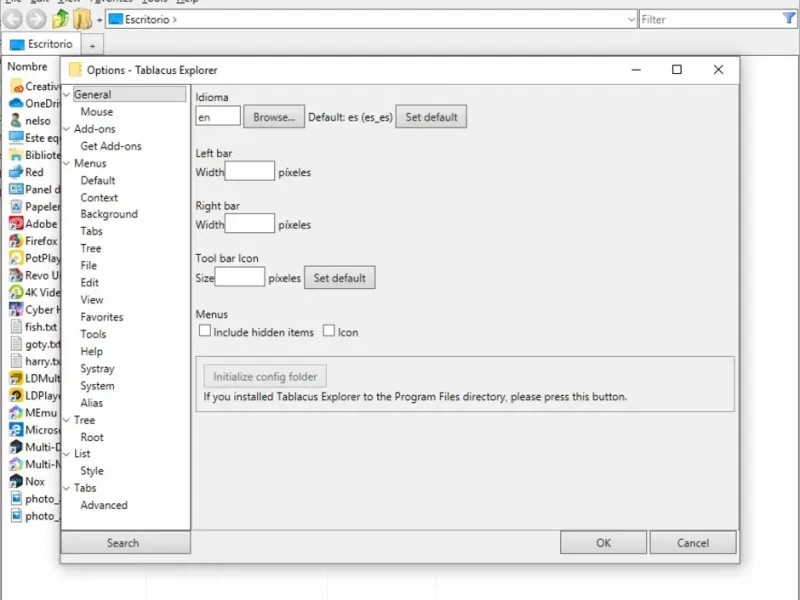The image size is (800, 600).
Task: Select the LDMultiPlayer shortcut icon
Action: click(x=16, y=378)
